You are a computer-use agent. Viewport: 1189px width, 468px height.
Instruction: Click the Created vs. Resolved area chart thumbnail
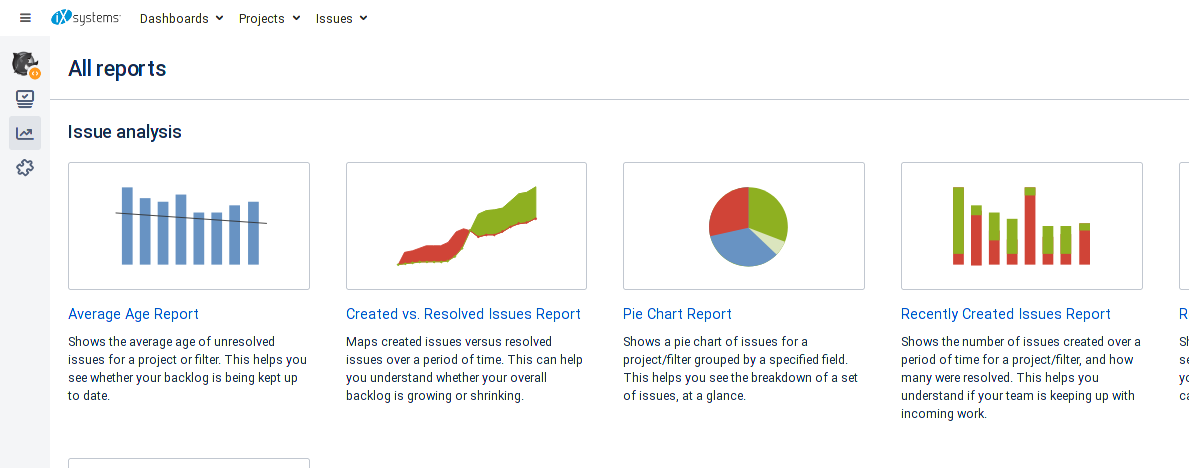click(466, 226)
